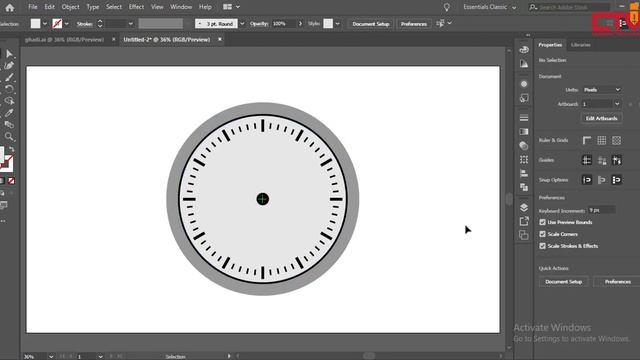Select the Shape Builder tool
The image size is (640, 360).
9,101
